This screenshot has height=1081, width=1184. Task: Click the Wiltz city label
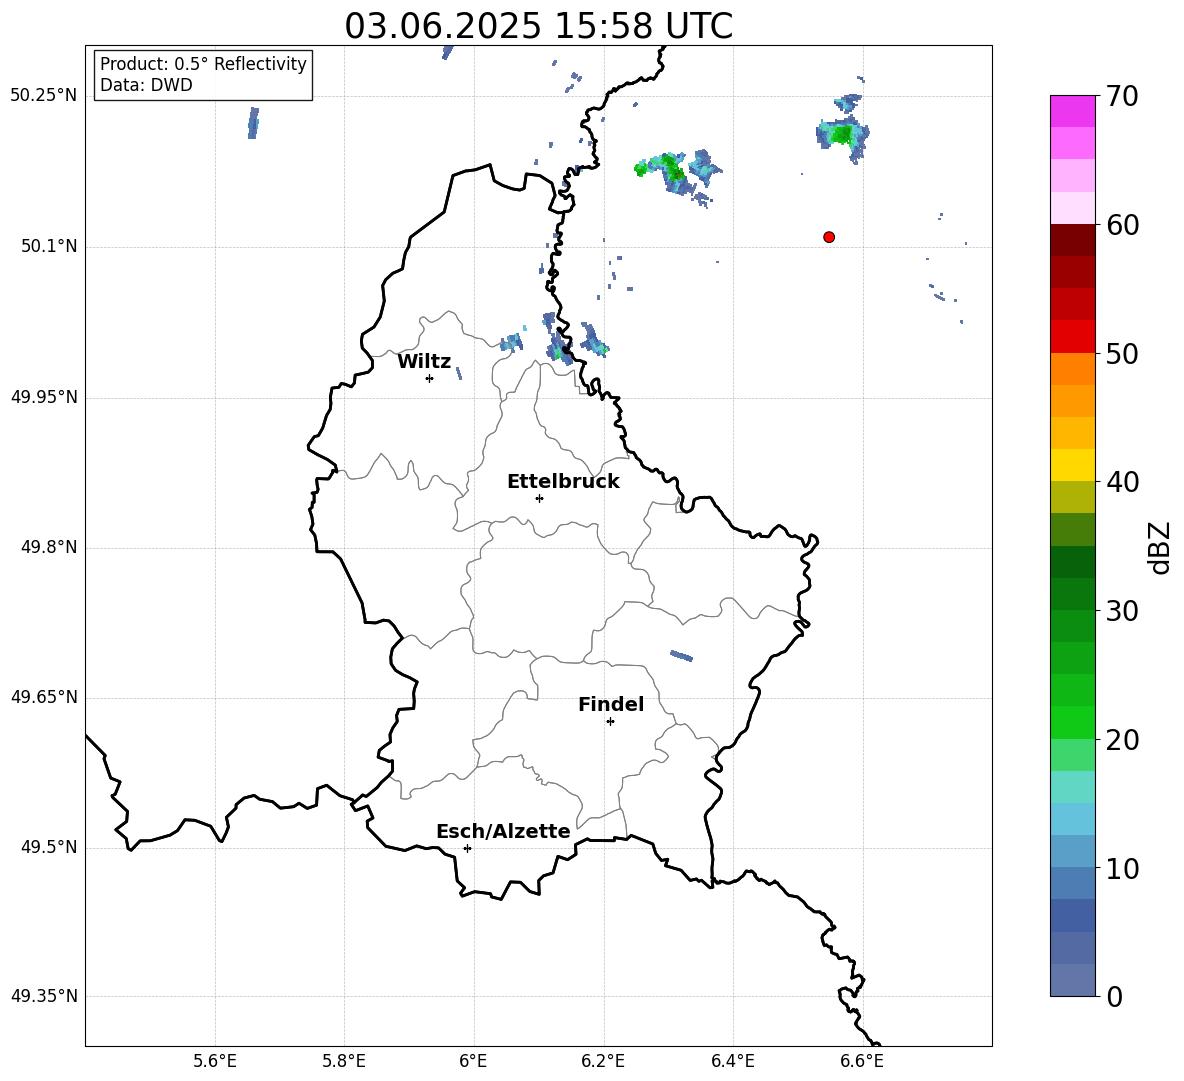pos(424,362)
